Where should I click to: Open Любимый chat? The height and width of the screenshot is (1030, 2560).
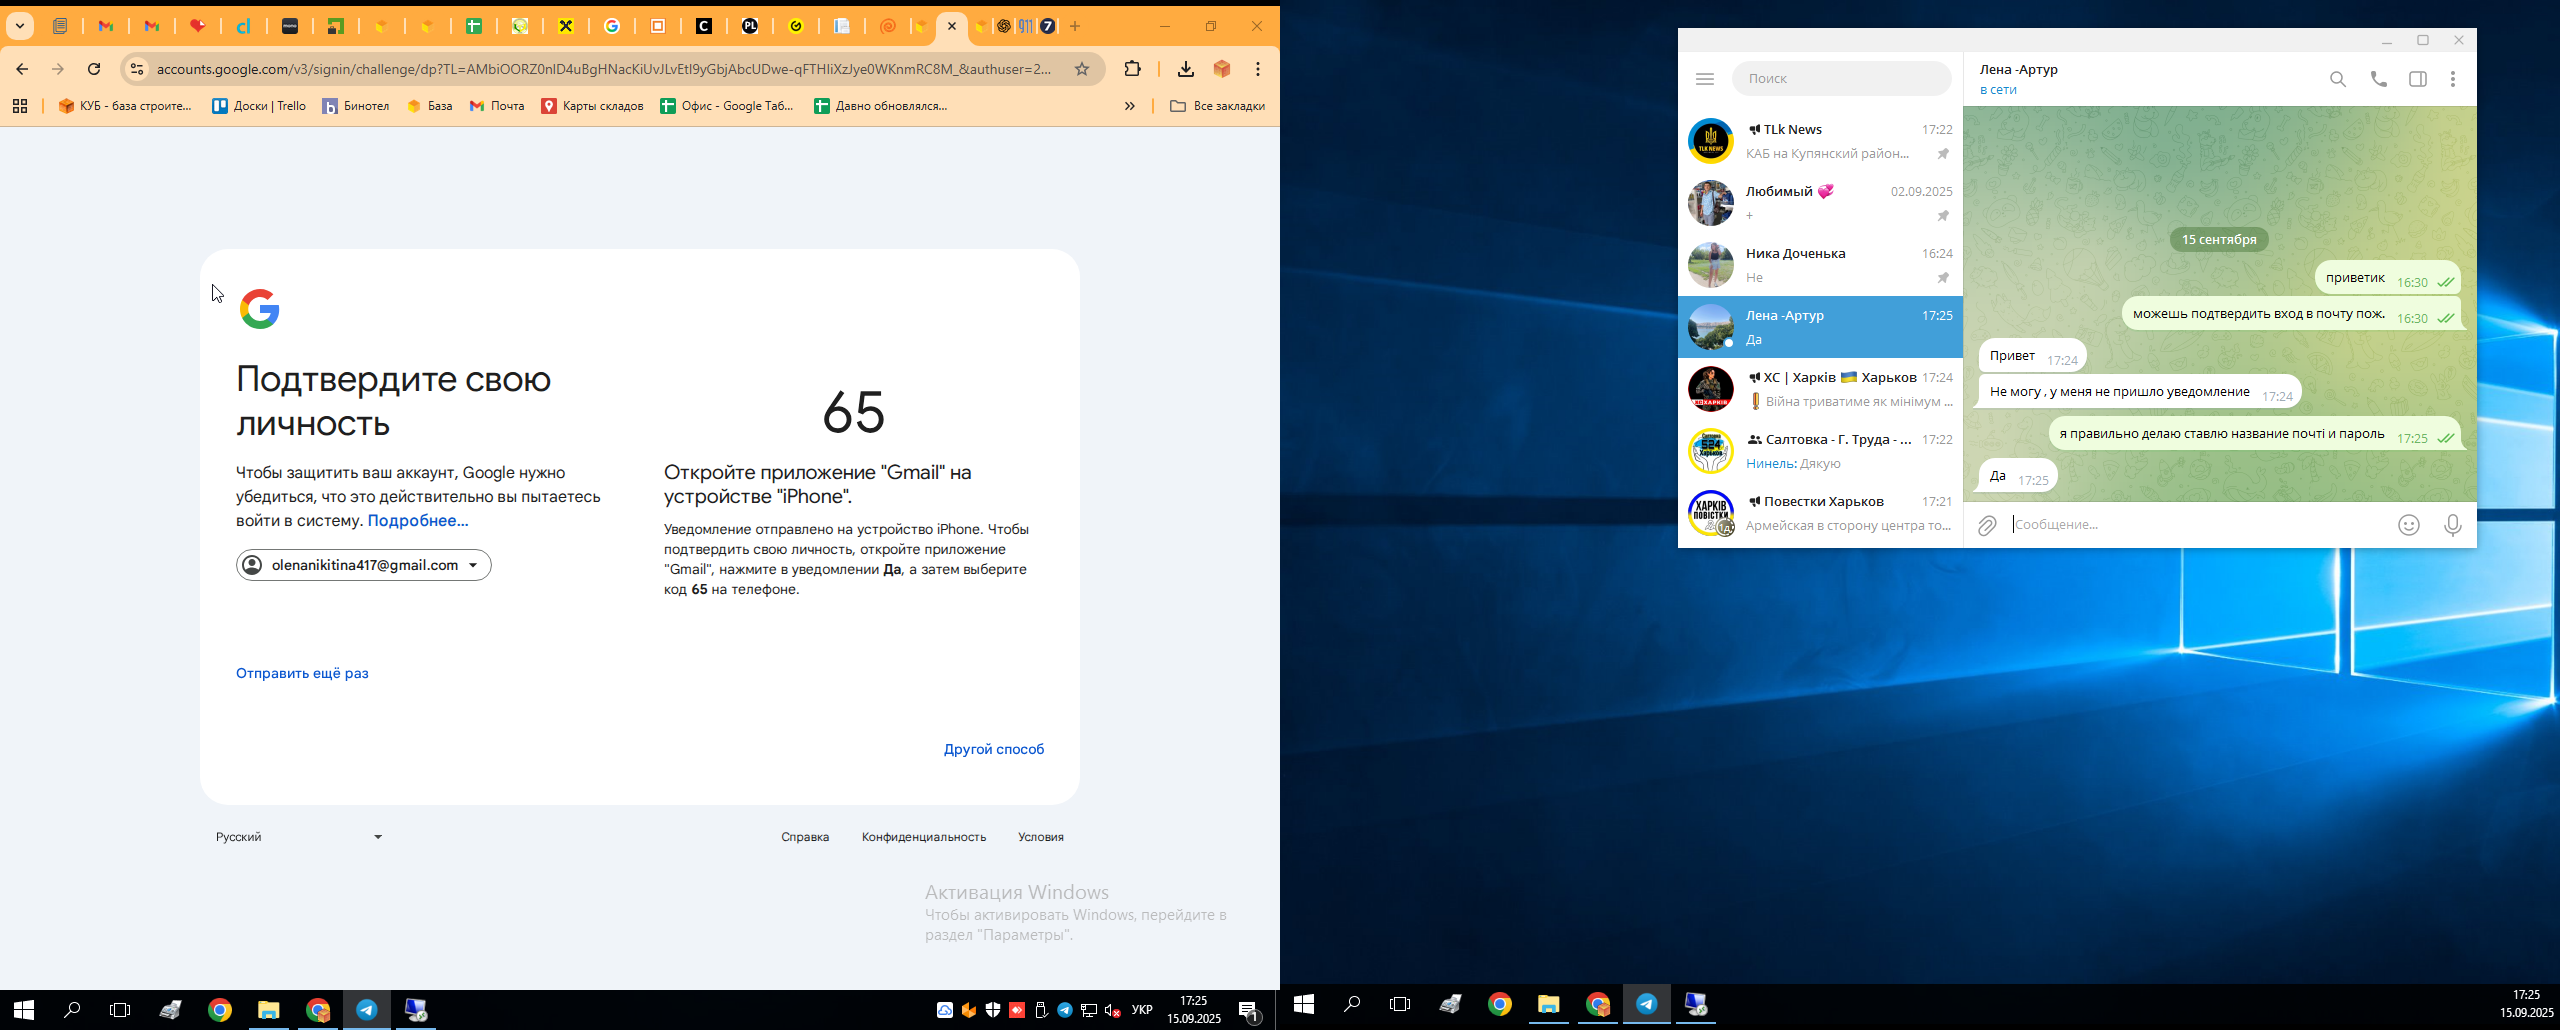tap(1820, 203)
